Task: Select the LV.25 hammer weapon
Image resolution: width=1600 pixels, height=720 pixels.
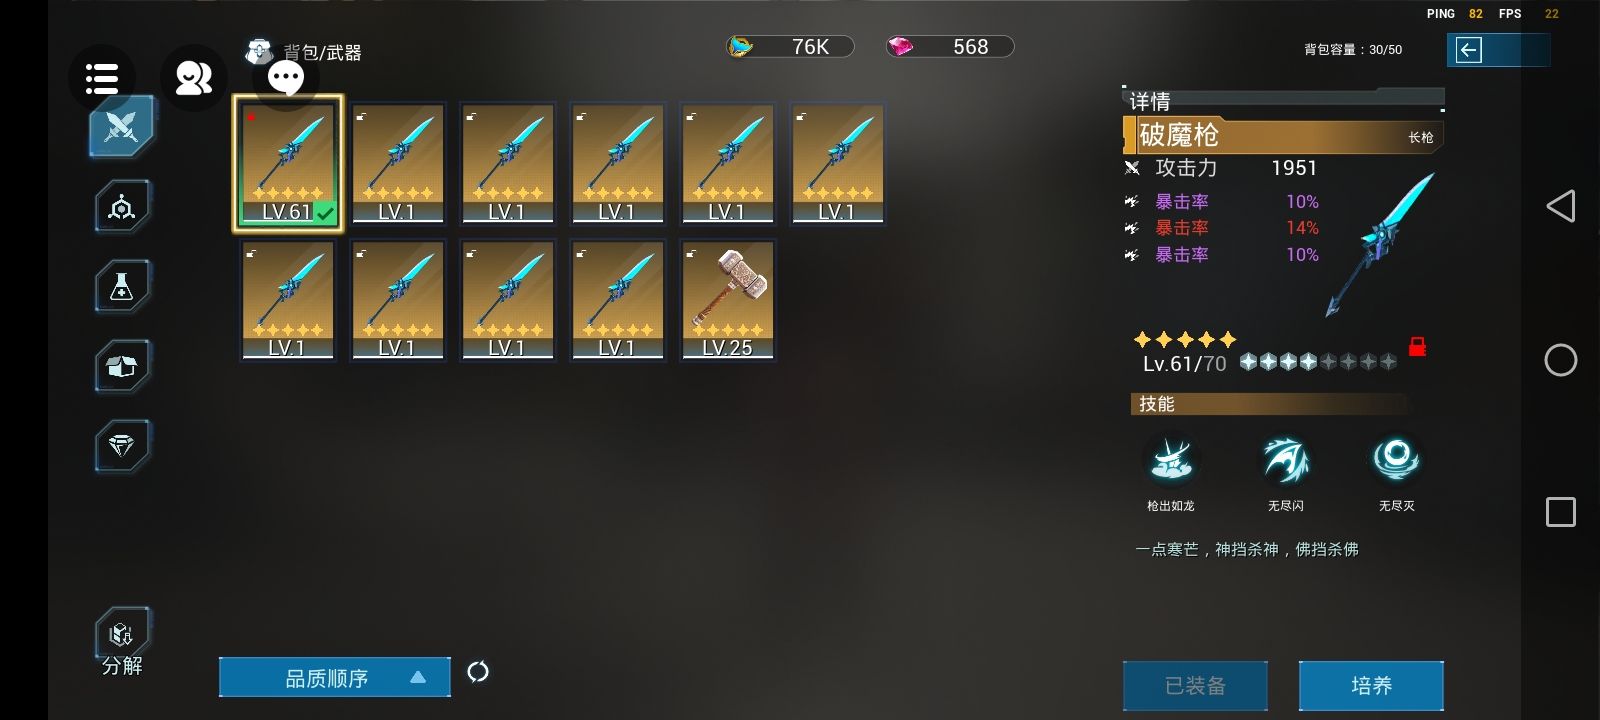Action: click(728, 300)
